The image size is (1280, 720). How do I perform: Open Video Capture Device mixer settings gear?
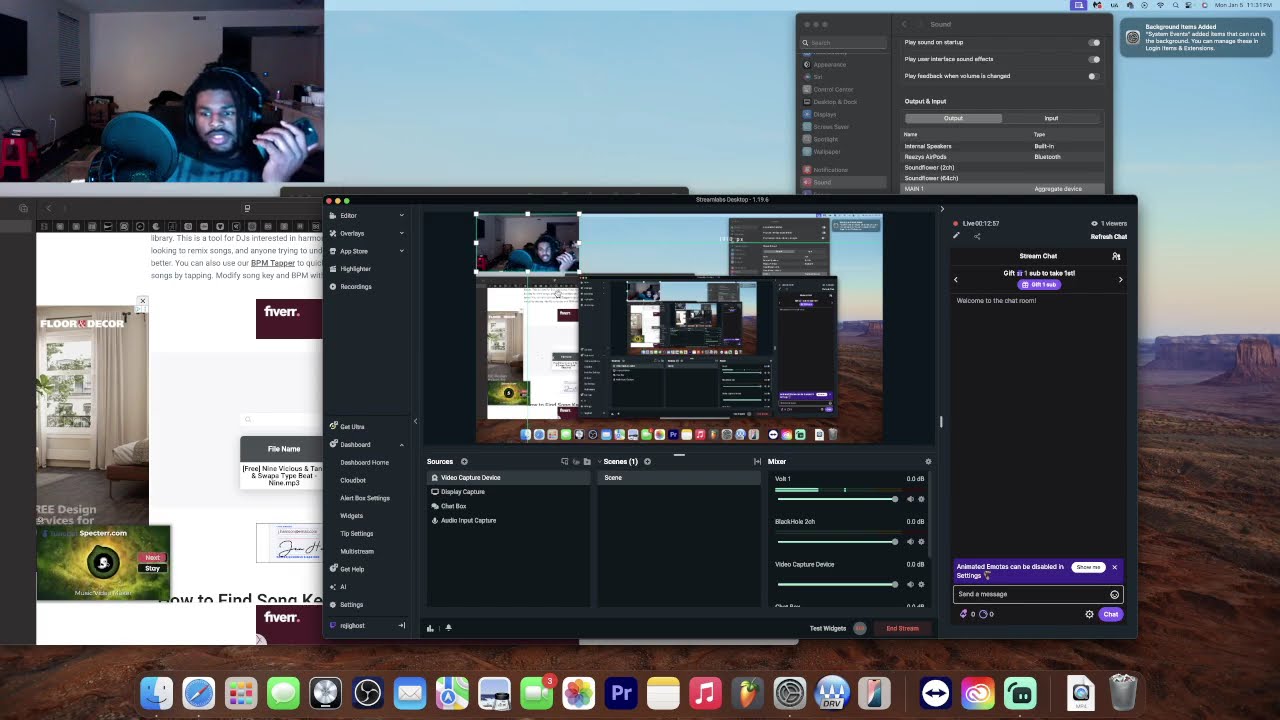click(x=921, y=584)
